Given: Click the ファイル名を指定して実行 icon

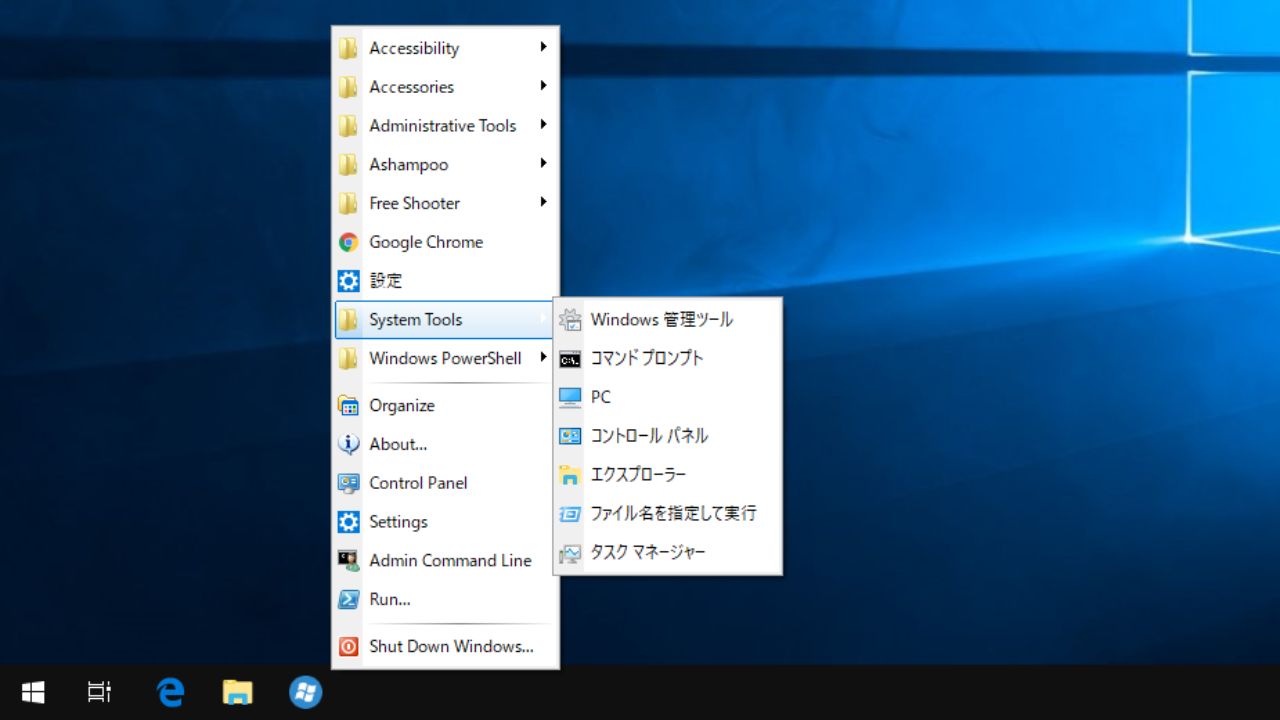Looking at the screenshot, I should [x=570, y=513].
